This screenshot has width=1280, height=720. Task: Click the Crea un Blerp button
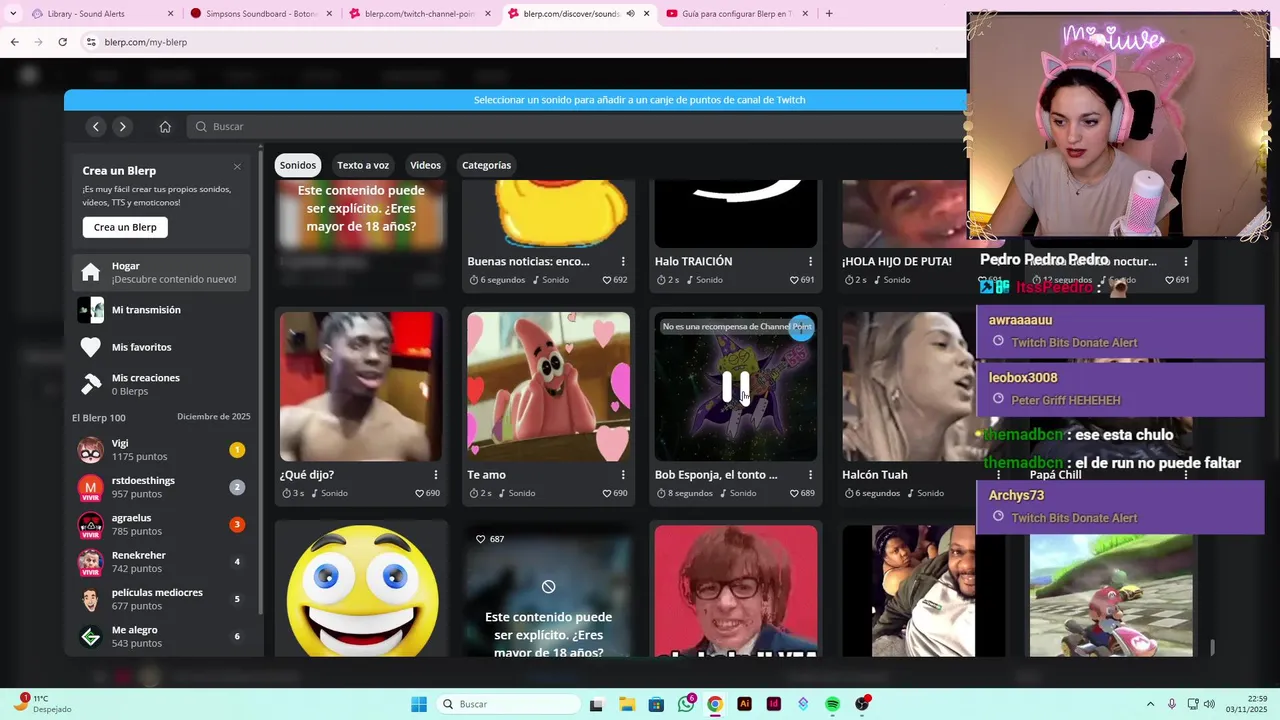click(x=125, y=227)
